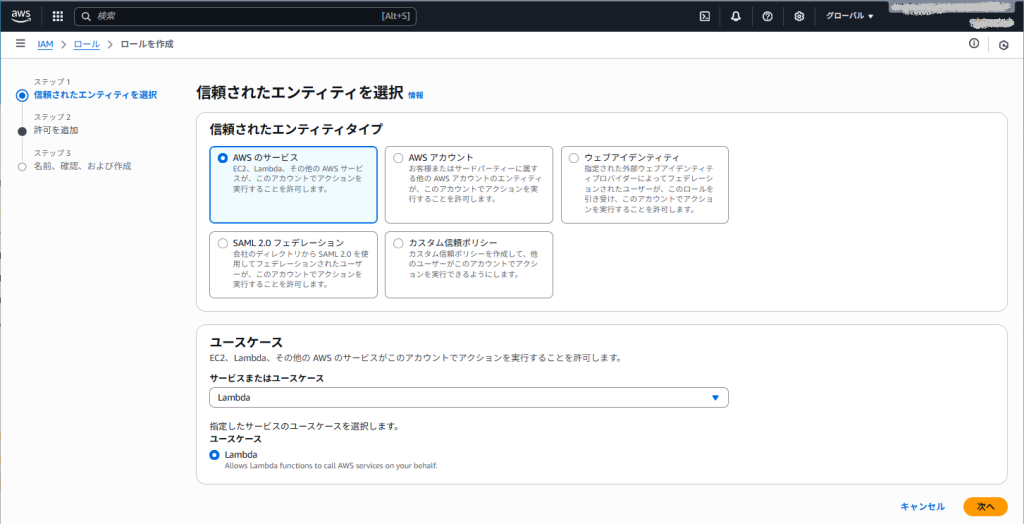This screenshot has height=524, width=1024.
Task: Open the notifications bell icon
Action: (736, 16)
